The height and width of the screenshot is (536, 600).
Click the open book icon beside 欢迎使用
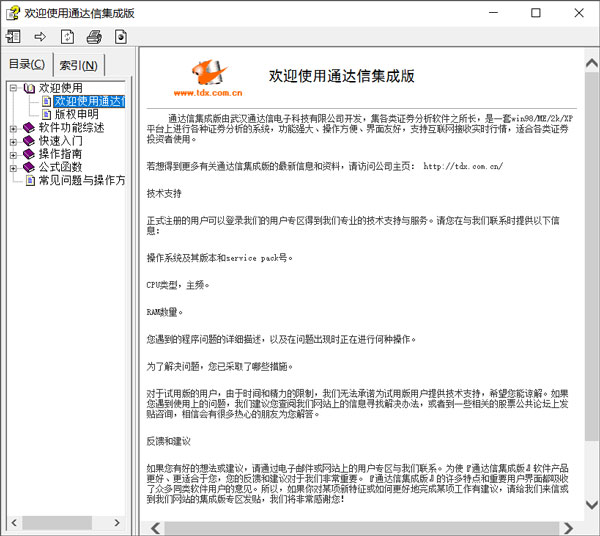[29, 88]
